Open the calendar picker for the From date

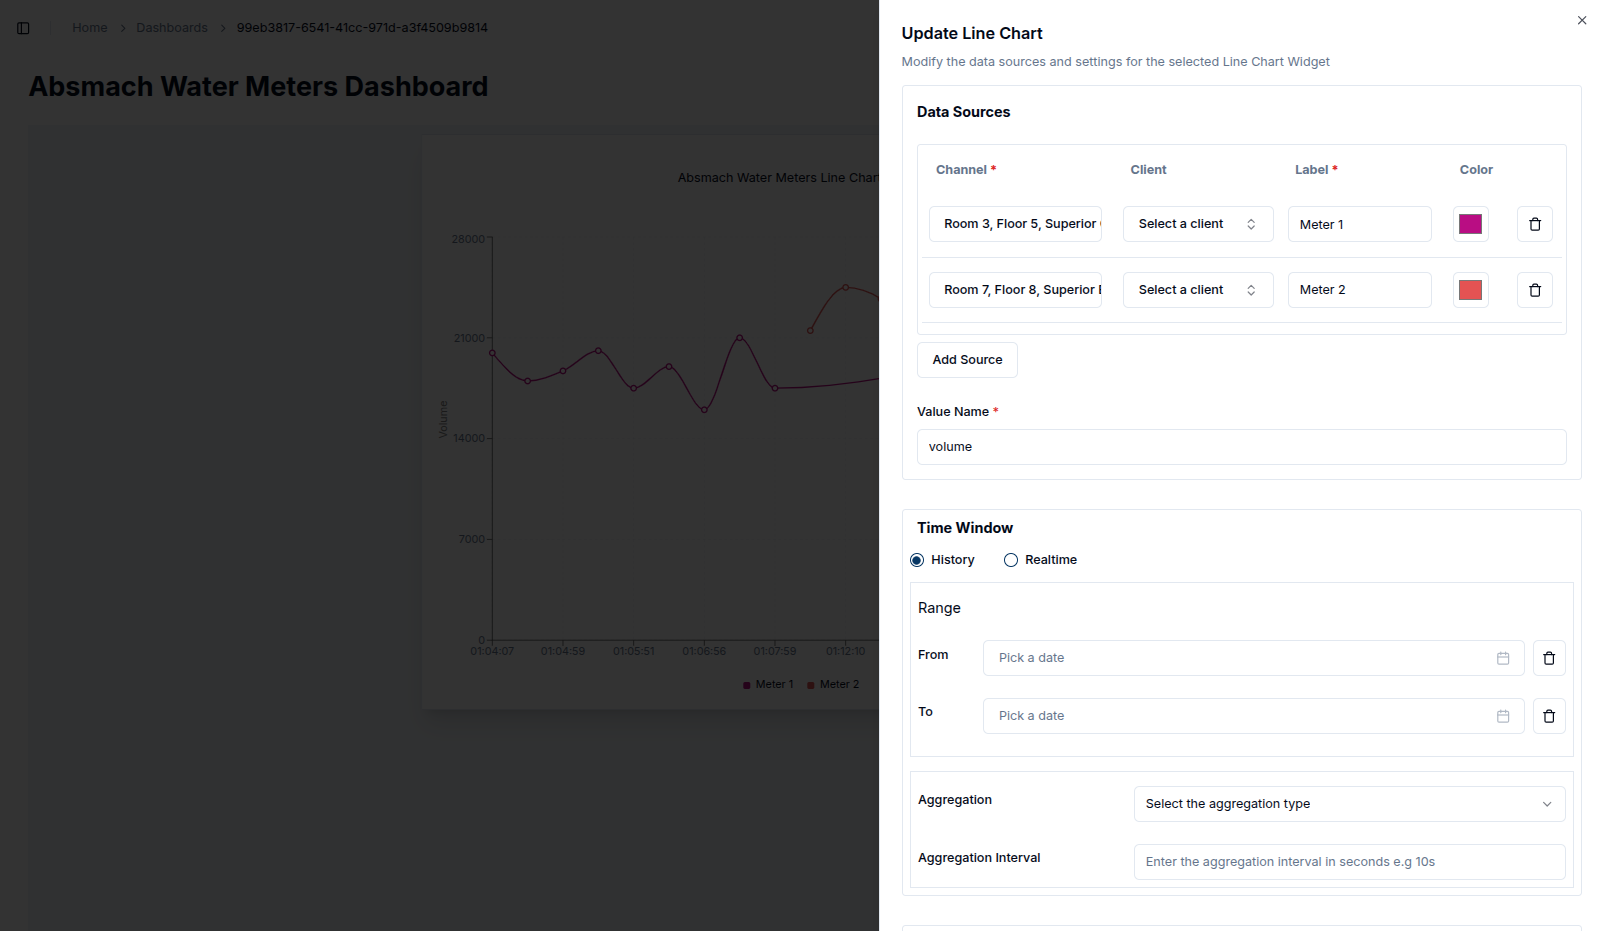point(1502,658)
